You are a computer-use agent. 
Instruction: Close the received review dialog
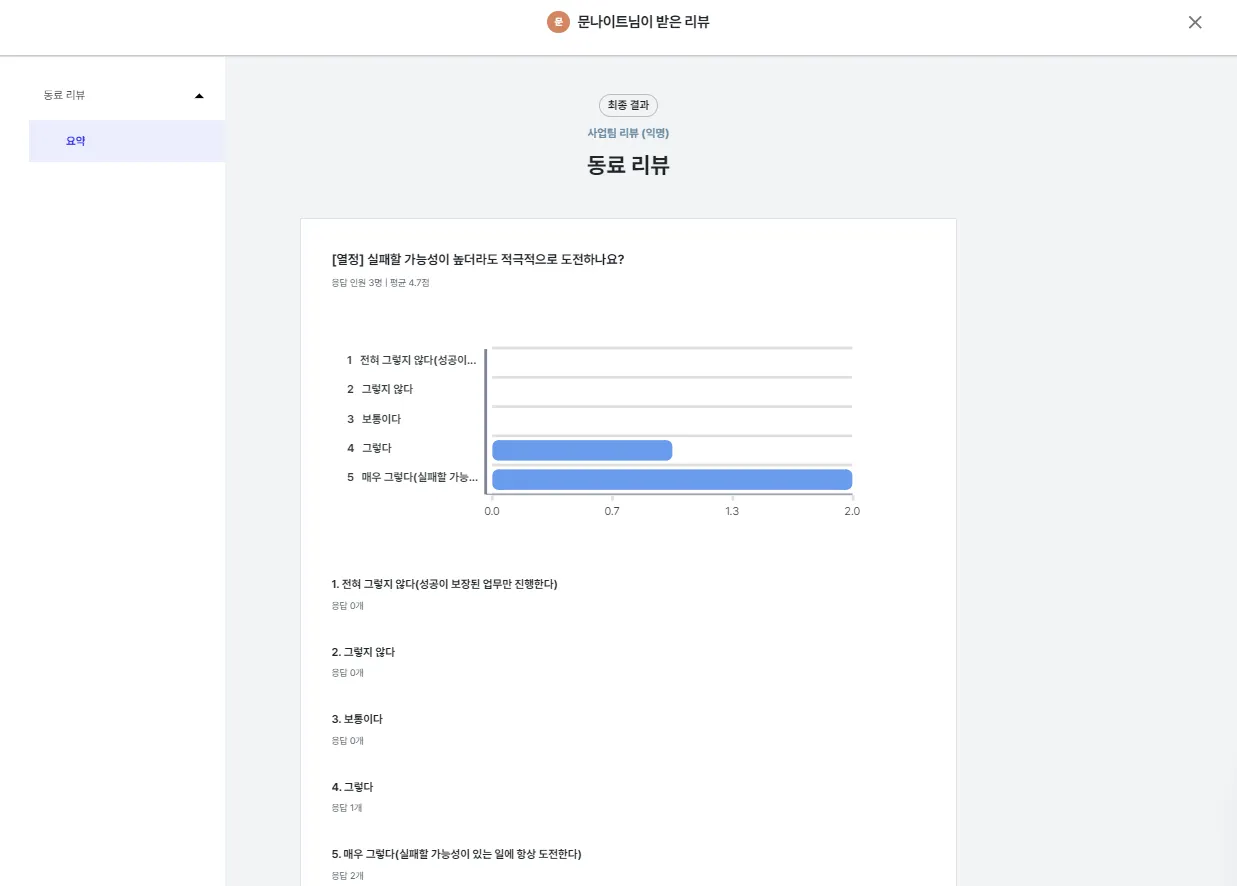click(x=1195, y=22)
